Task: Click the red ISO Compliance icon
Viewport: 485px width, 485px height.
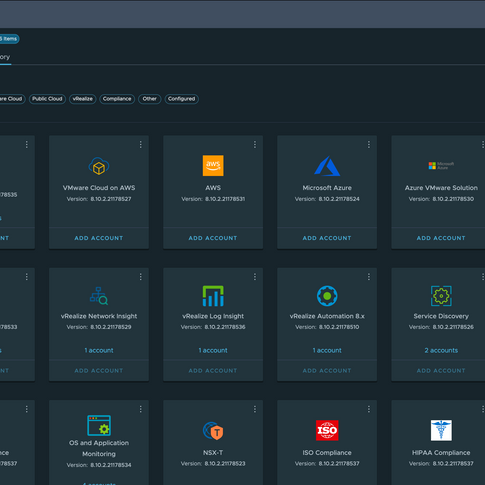Action: tap(327, 430)
